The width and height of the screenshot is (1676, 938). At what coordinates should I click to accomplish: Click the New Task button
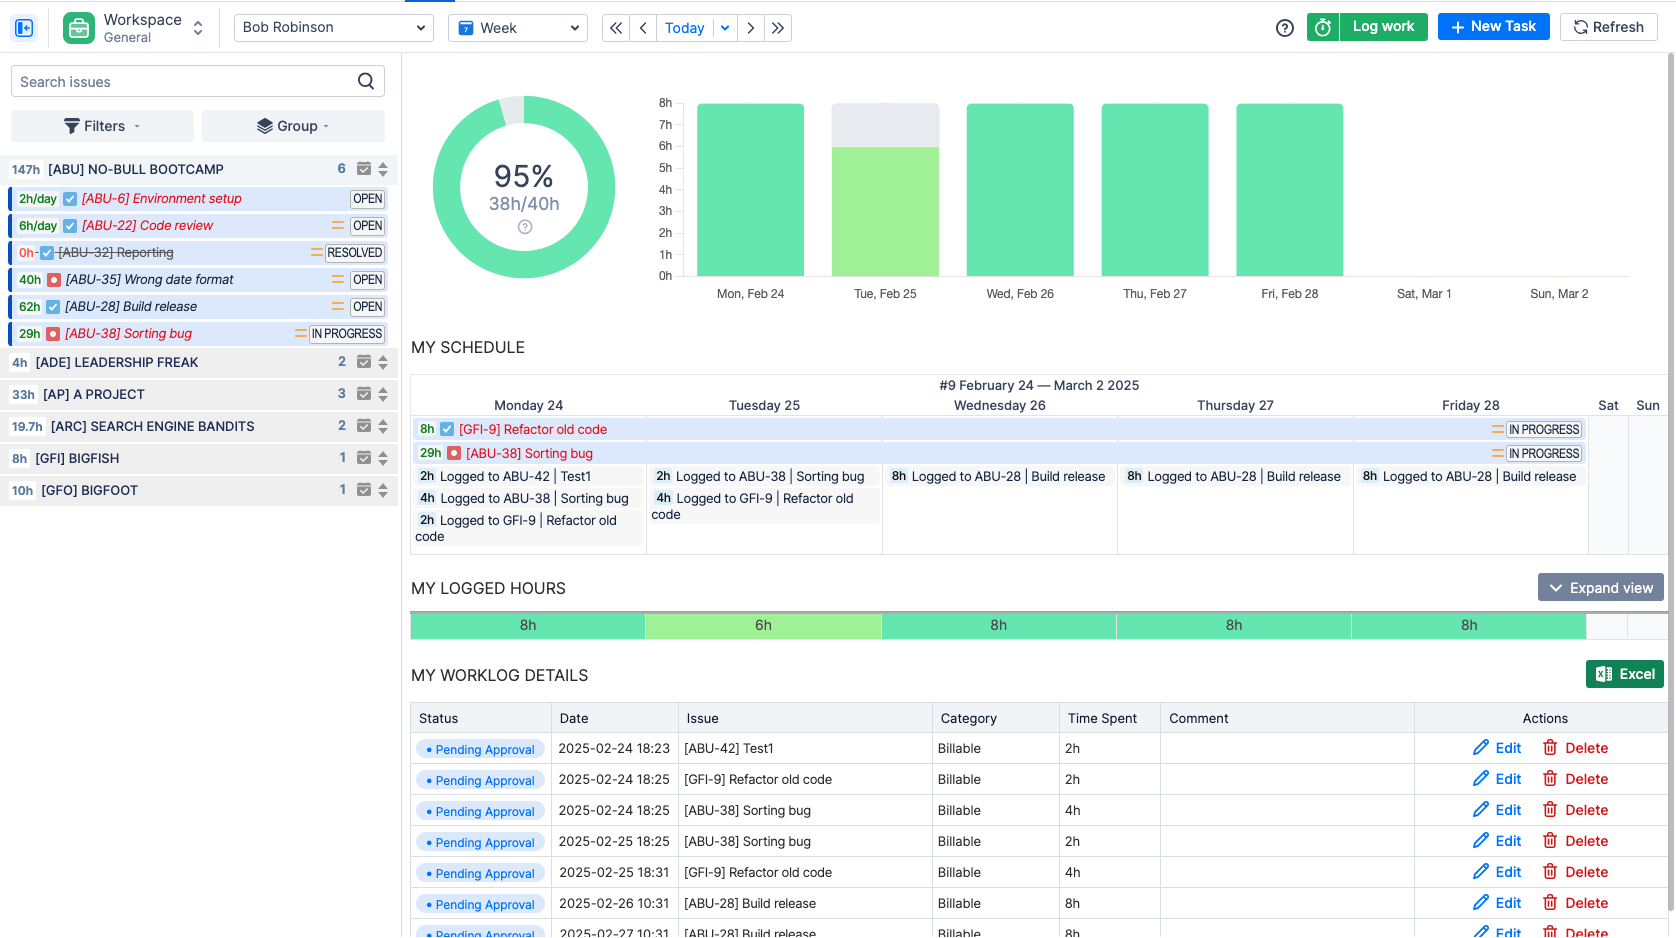(1493, 27)
